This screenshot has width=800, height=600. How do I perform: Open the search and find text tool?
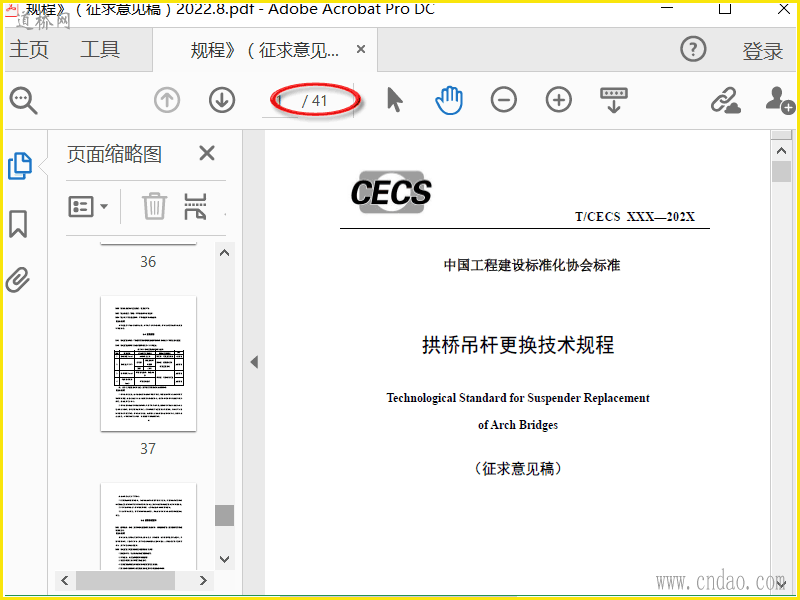(23, 101)
